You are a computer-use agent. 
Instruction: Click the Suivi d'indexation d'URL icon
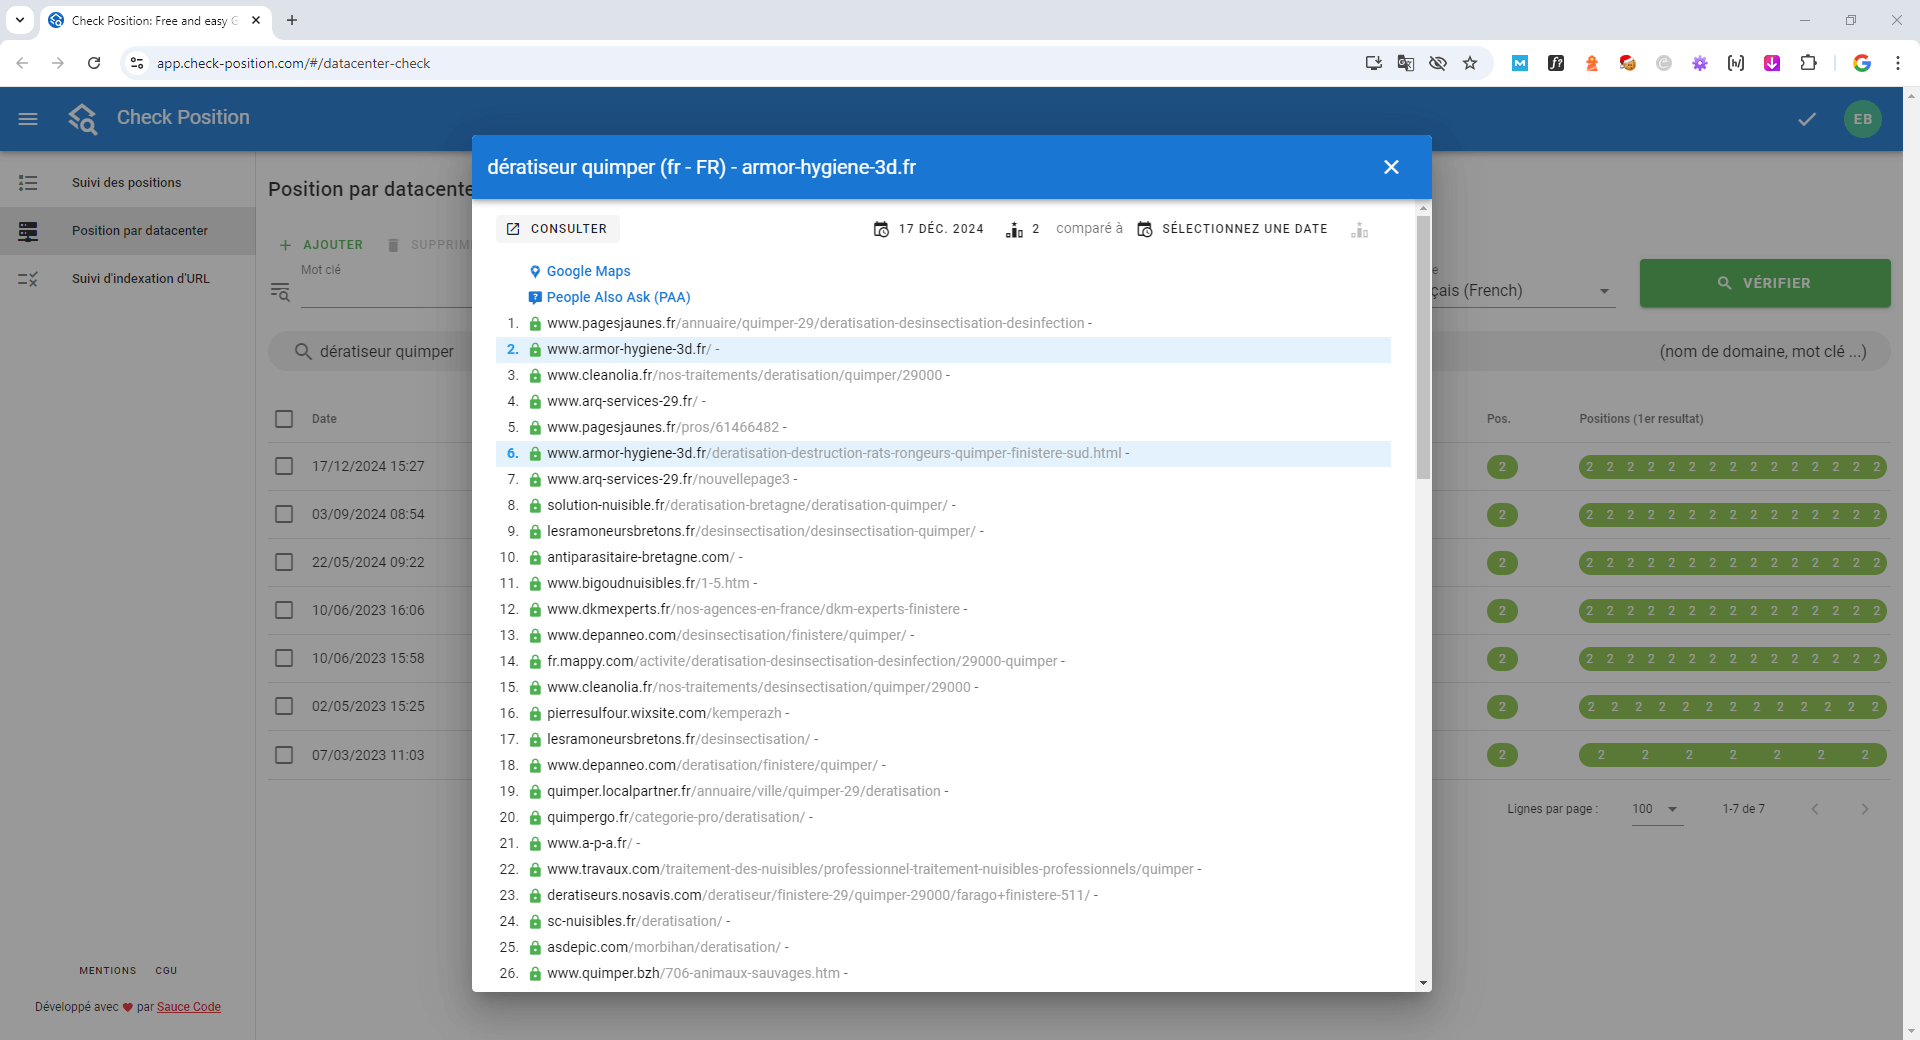coord(28,279)
